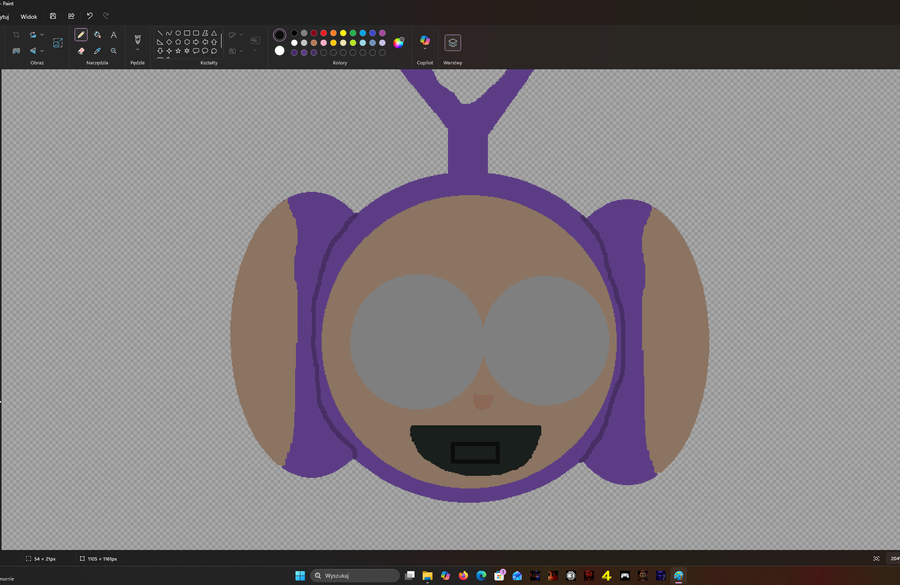Viewport: 900px width, 585px height.
Task: Pick the Down arrow shape
Action: pyautogui.click(x=160, y=51)
